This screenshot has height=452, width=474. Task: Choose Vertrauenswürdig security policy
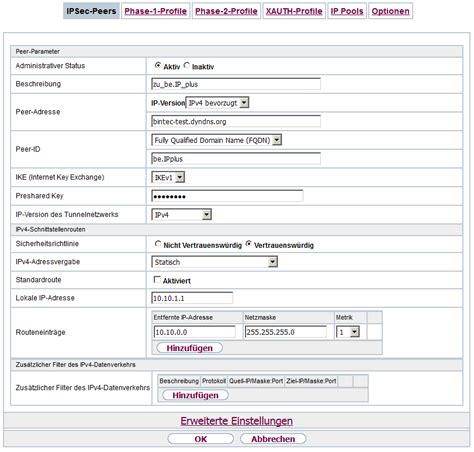click(x=248, y=244)
